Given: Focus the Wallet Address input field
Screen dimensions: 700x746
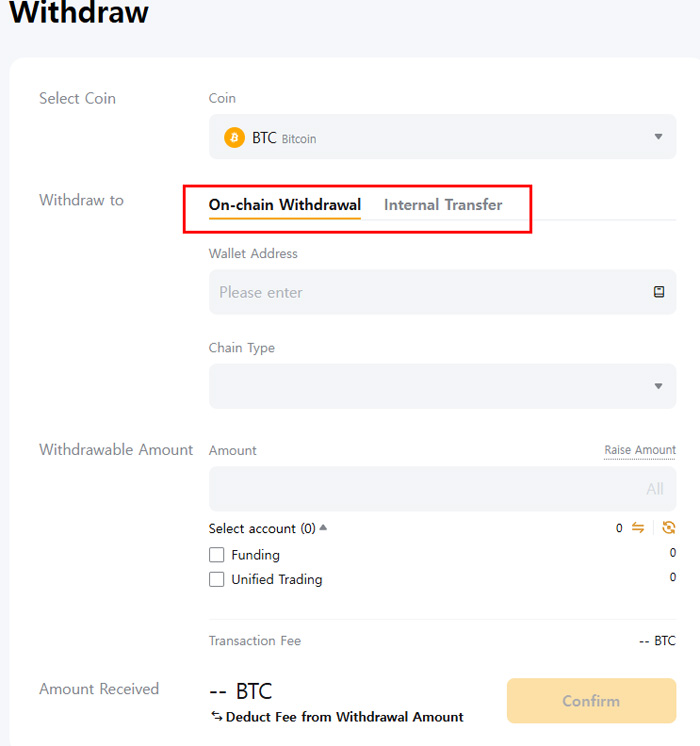Looking at the screenshot, I should [430, 292].
